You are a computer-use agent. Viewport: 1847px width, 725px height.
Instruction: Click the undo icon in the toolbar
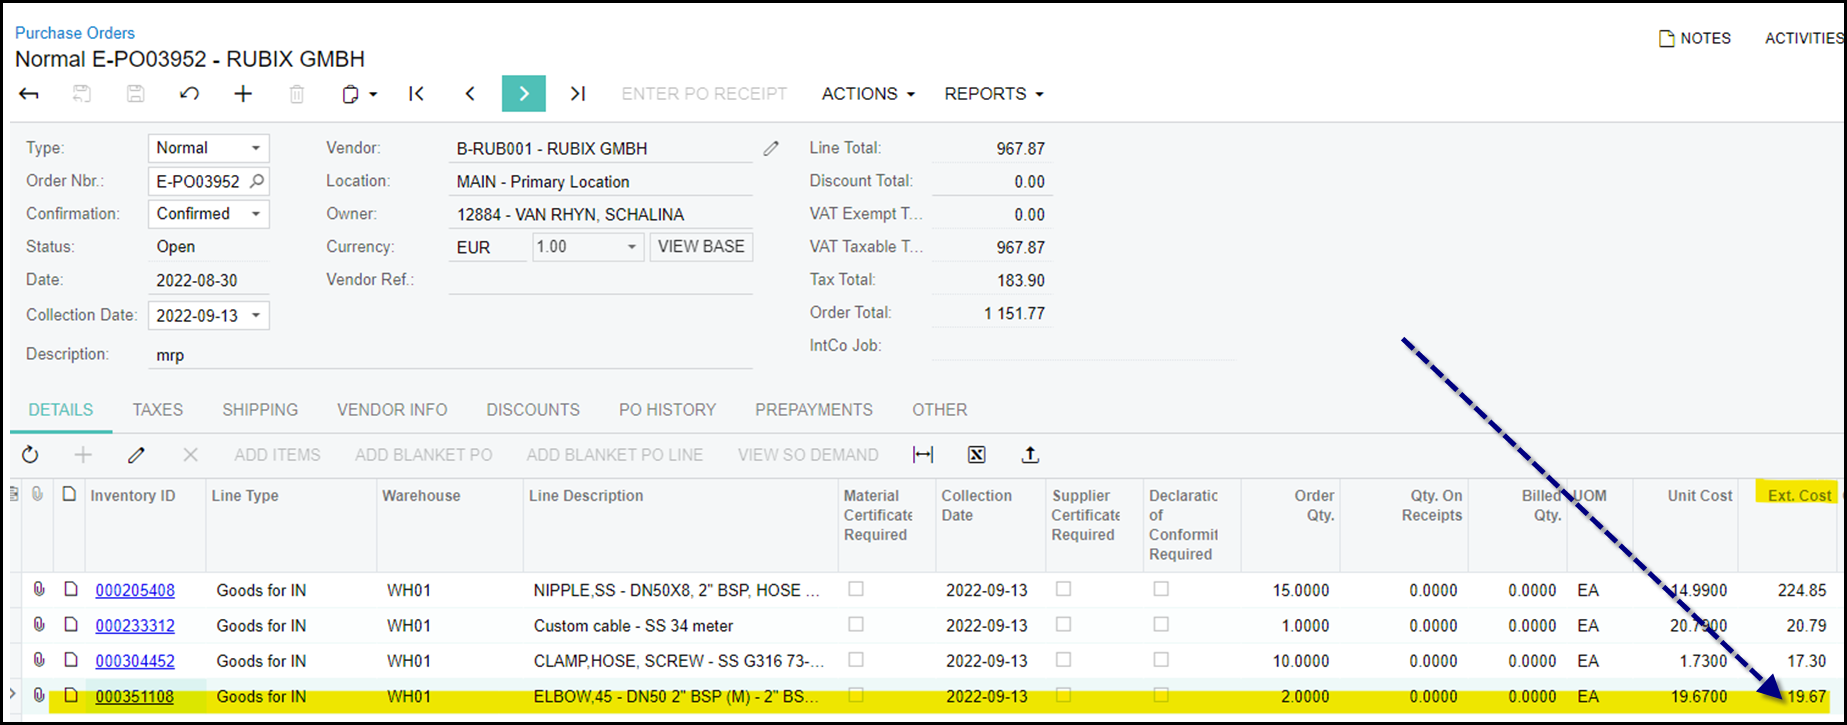[x=189, y=94]
